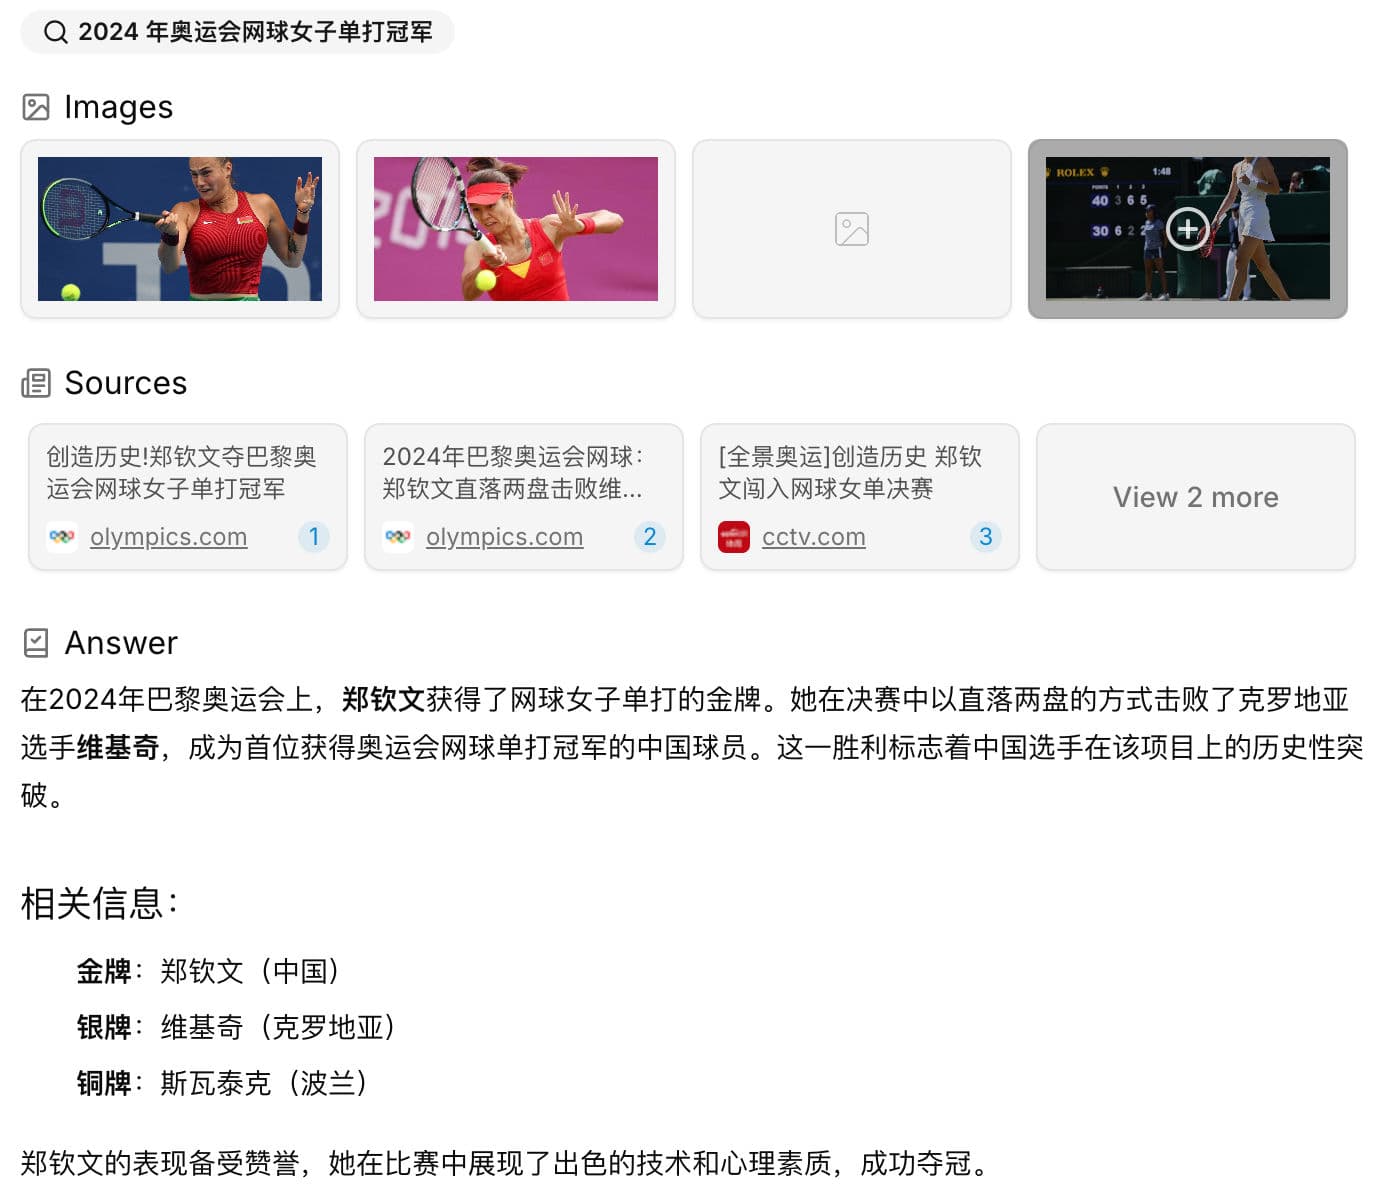The image size is (1386, 1186).
Task: Expand sources with View 2 more
Action: click(1195, 497)
